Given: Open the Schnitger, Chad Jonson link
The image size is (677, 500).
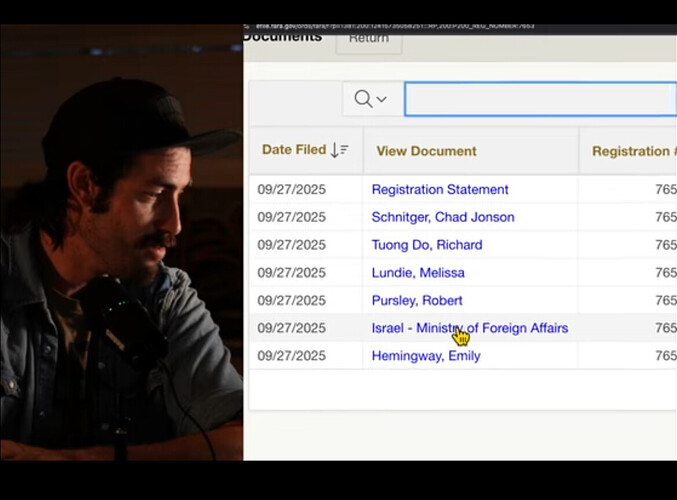Looking at the screenshot, I should (443, 217).
